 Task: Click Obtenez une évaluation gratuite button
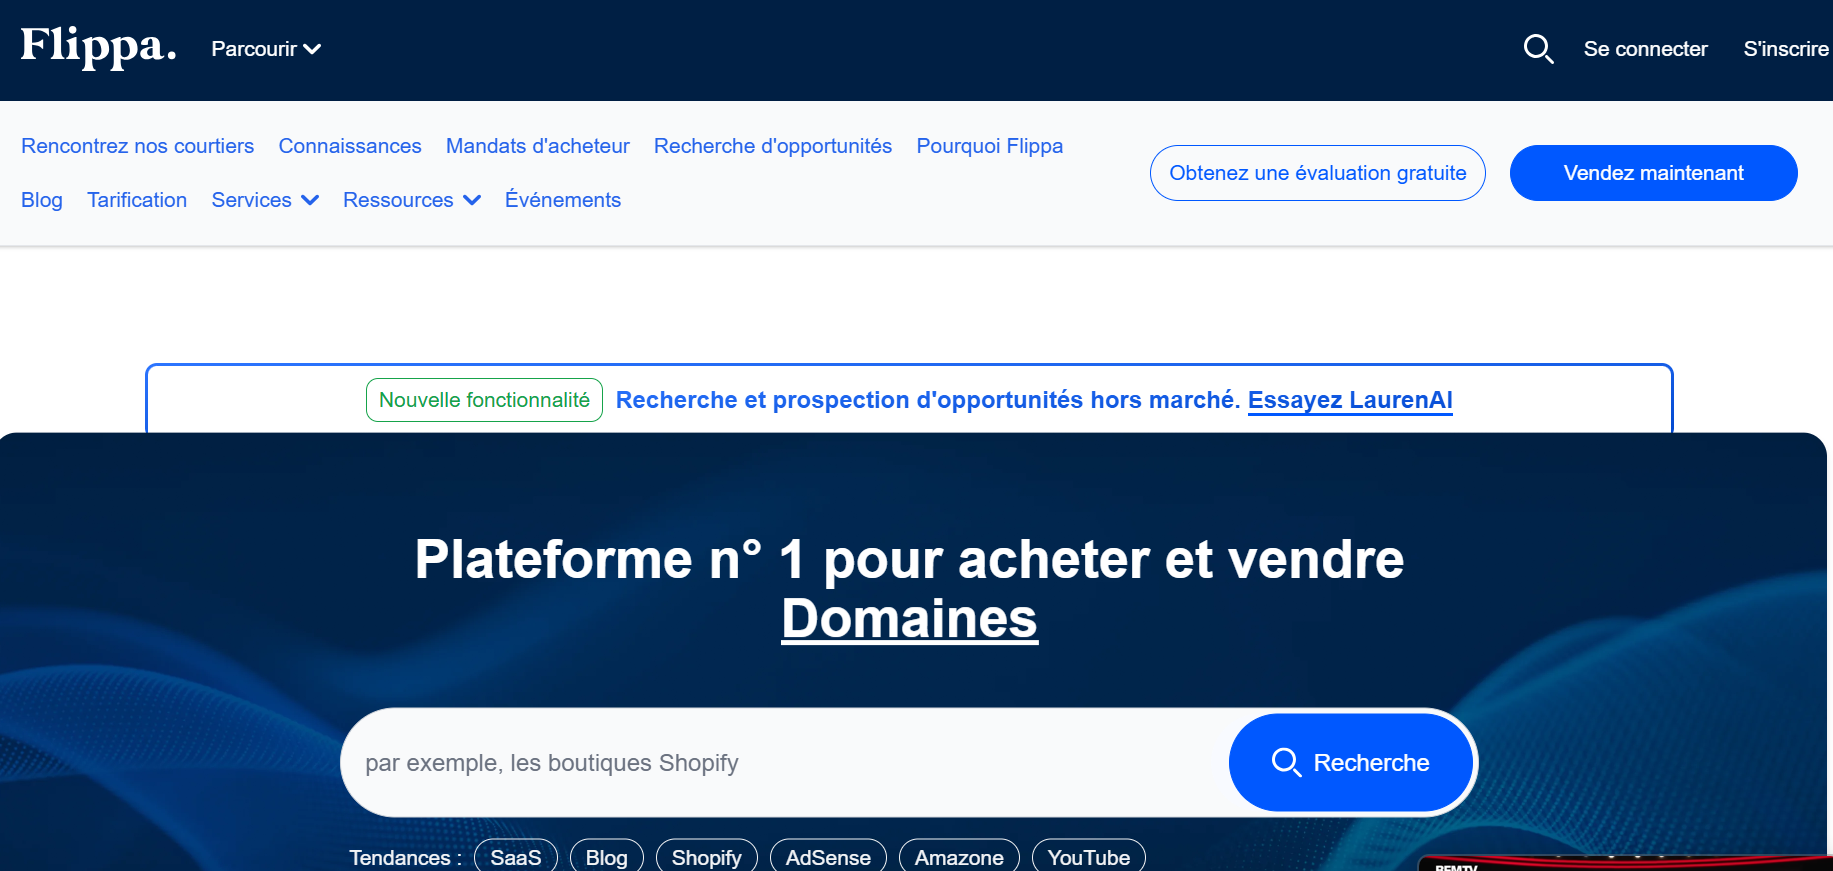click(x=1318, y=173)
